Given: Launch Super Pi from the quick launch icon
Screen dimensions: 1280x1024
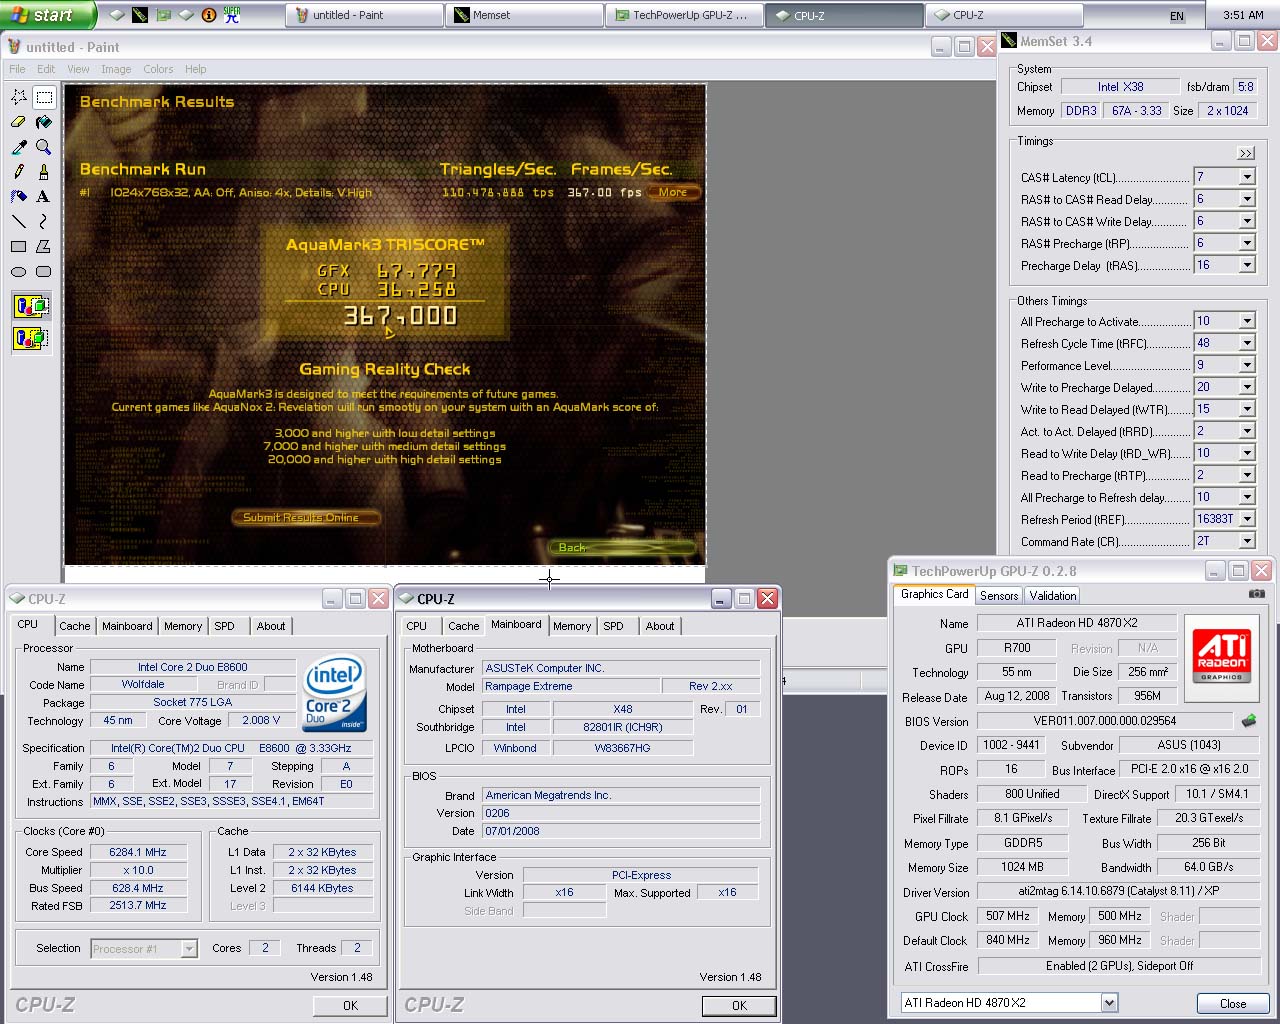Looking at the screenshot, I should [x=232, y=15].
